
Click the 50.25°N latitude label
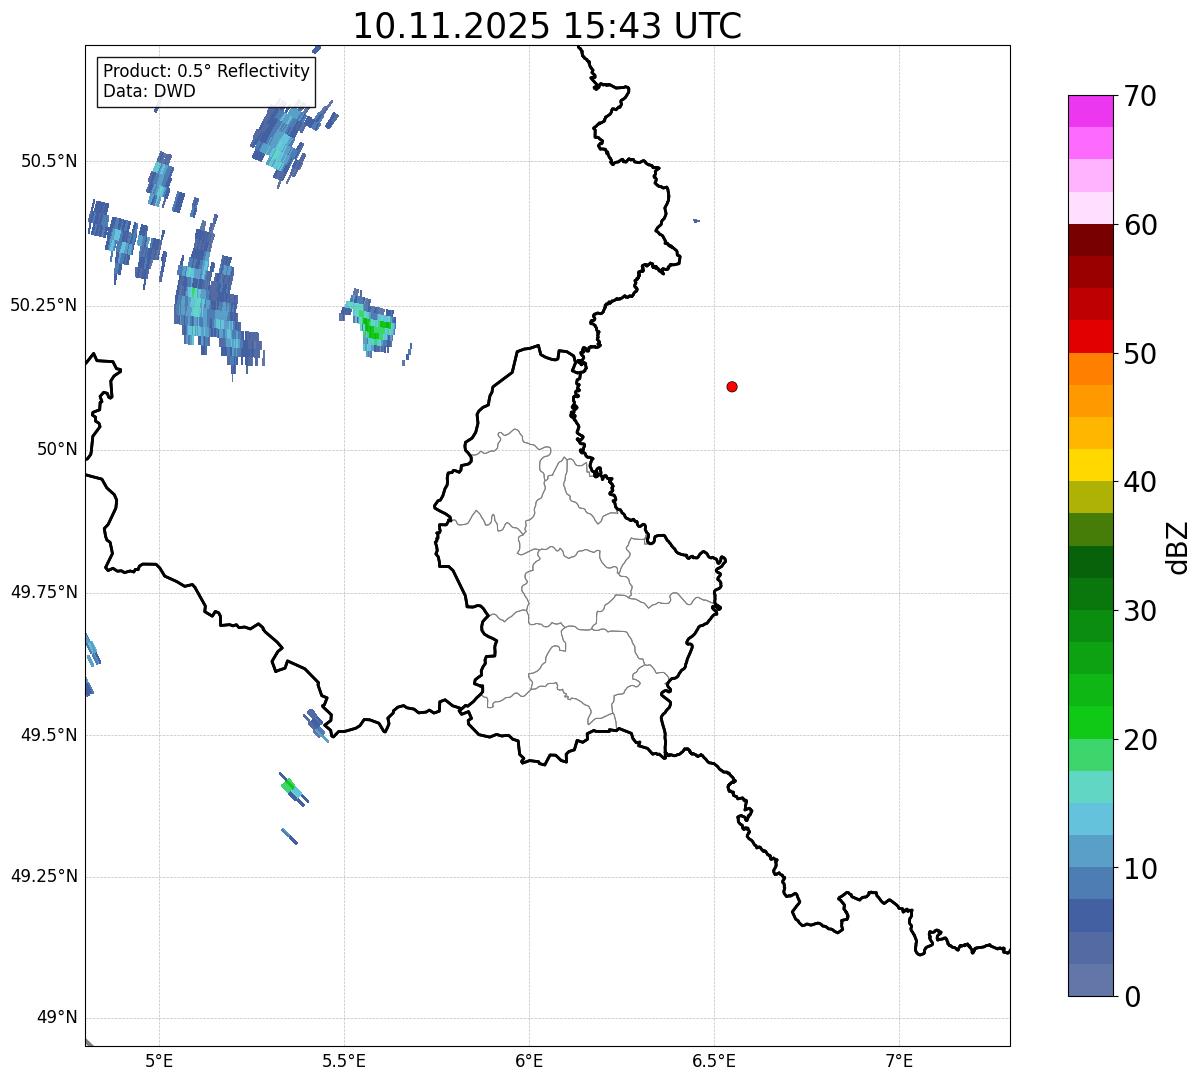(44, 305)
